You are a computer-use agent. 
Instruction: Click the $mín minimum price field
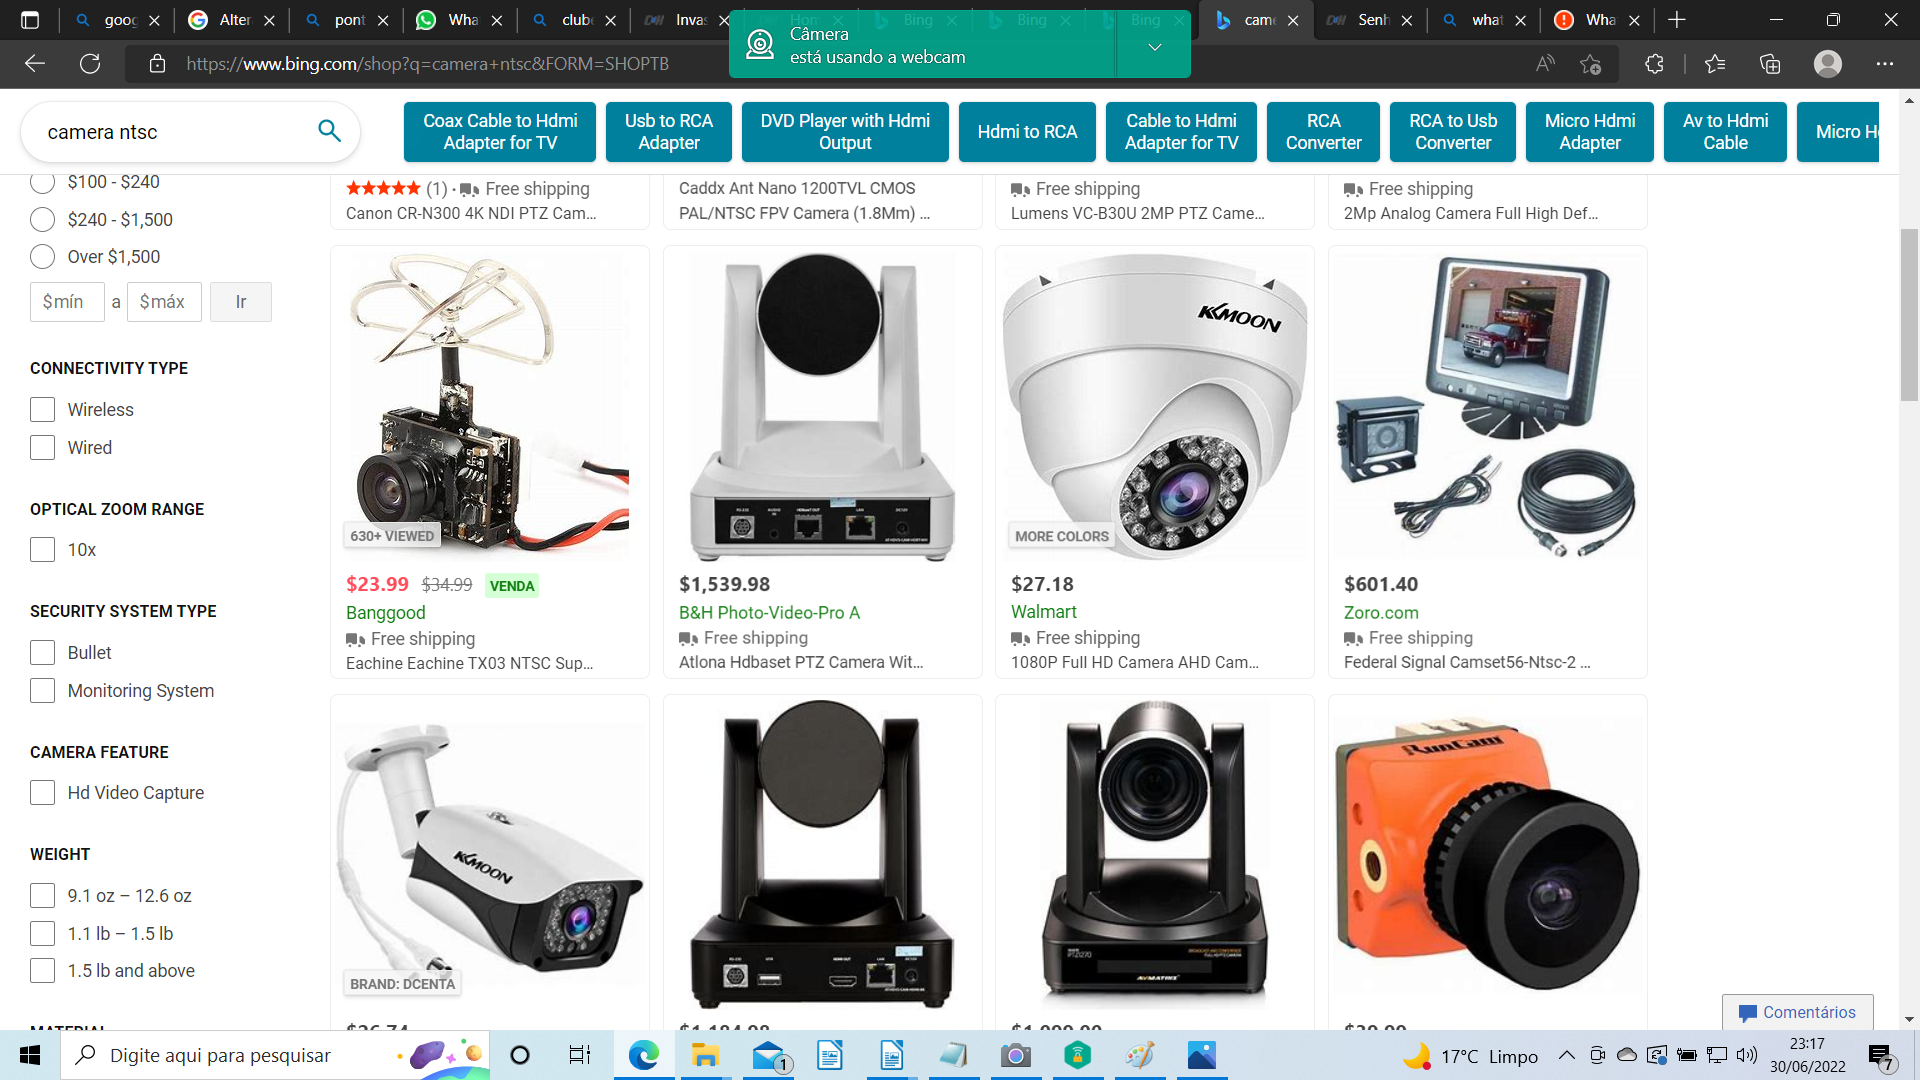pos(67,302)
